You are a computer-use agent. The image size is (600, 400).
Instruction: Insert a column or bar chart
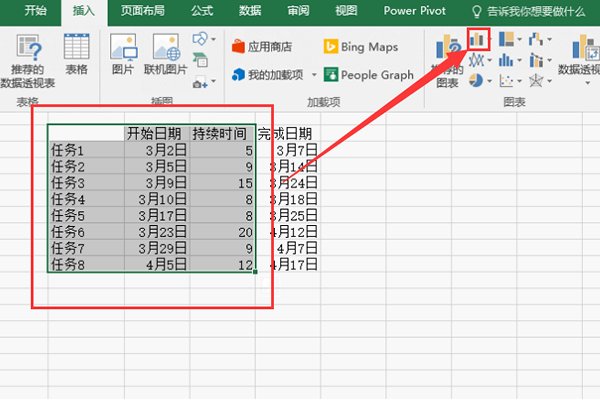click(x=478, y=39)
